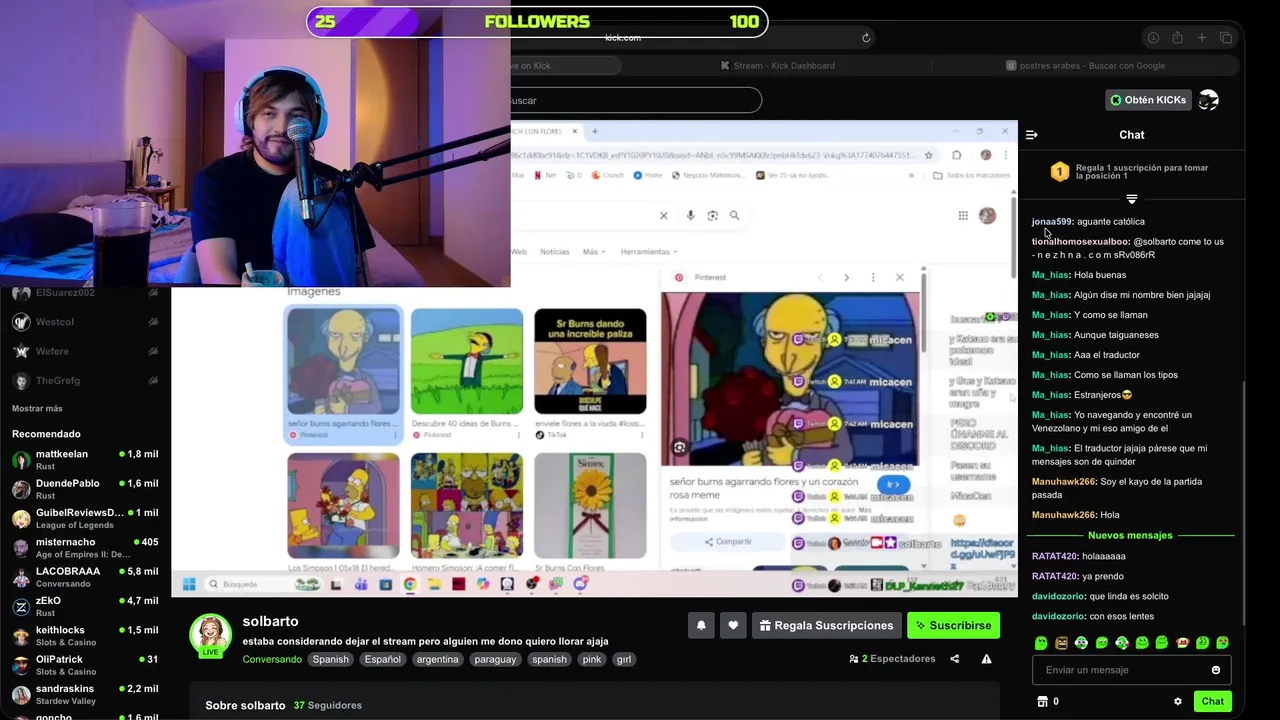
Task: Open the chat shop icon
Action: [x=1042, y=702]
